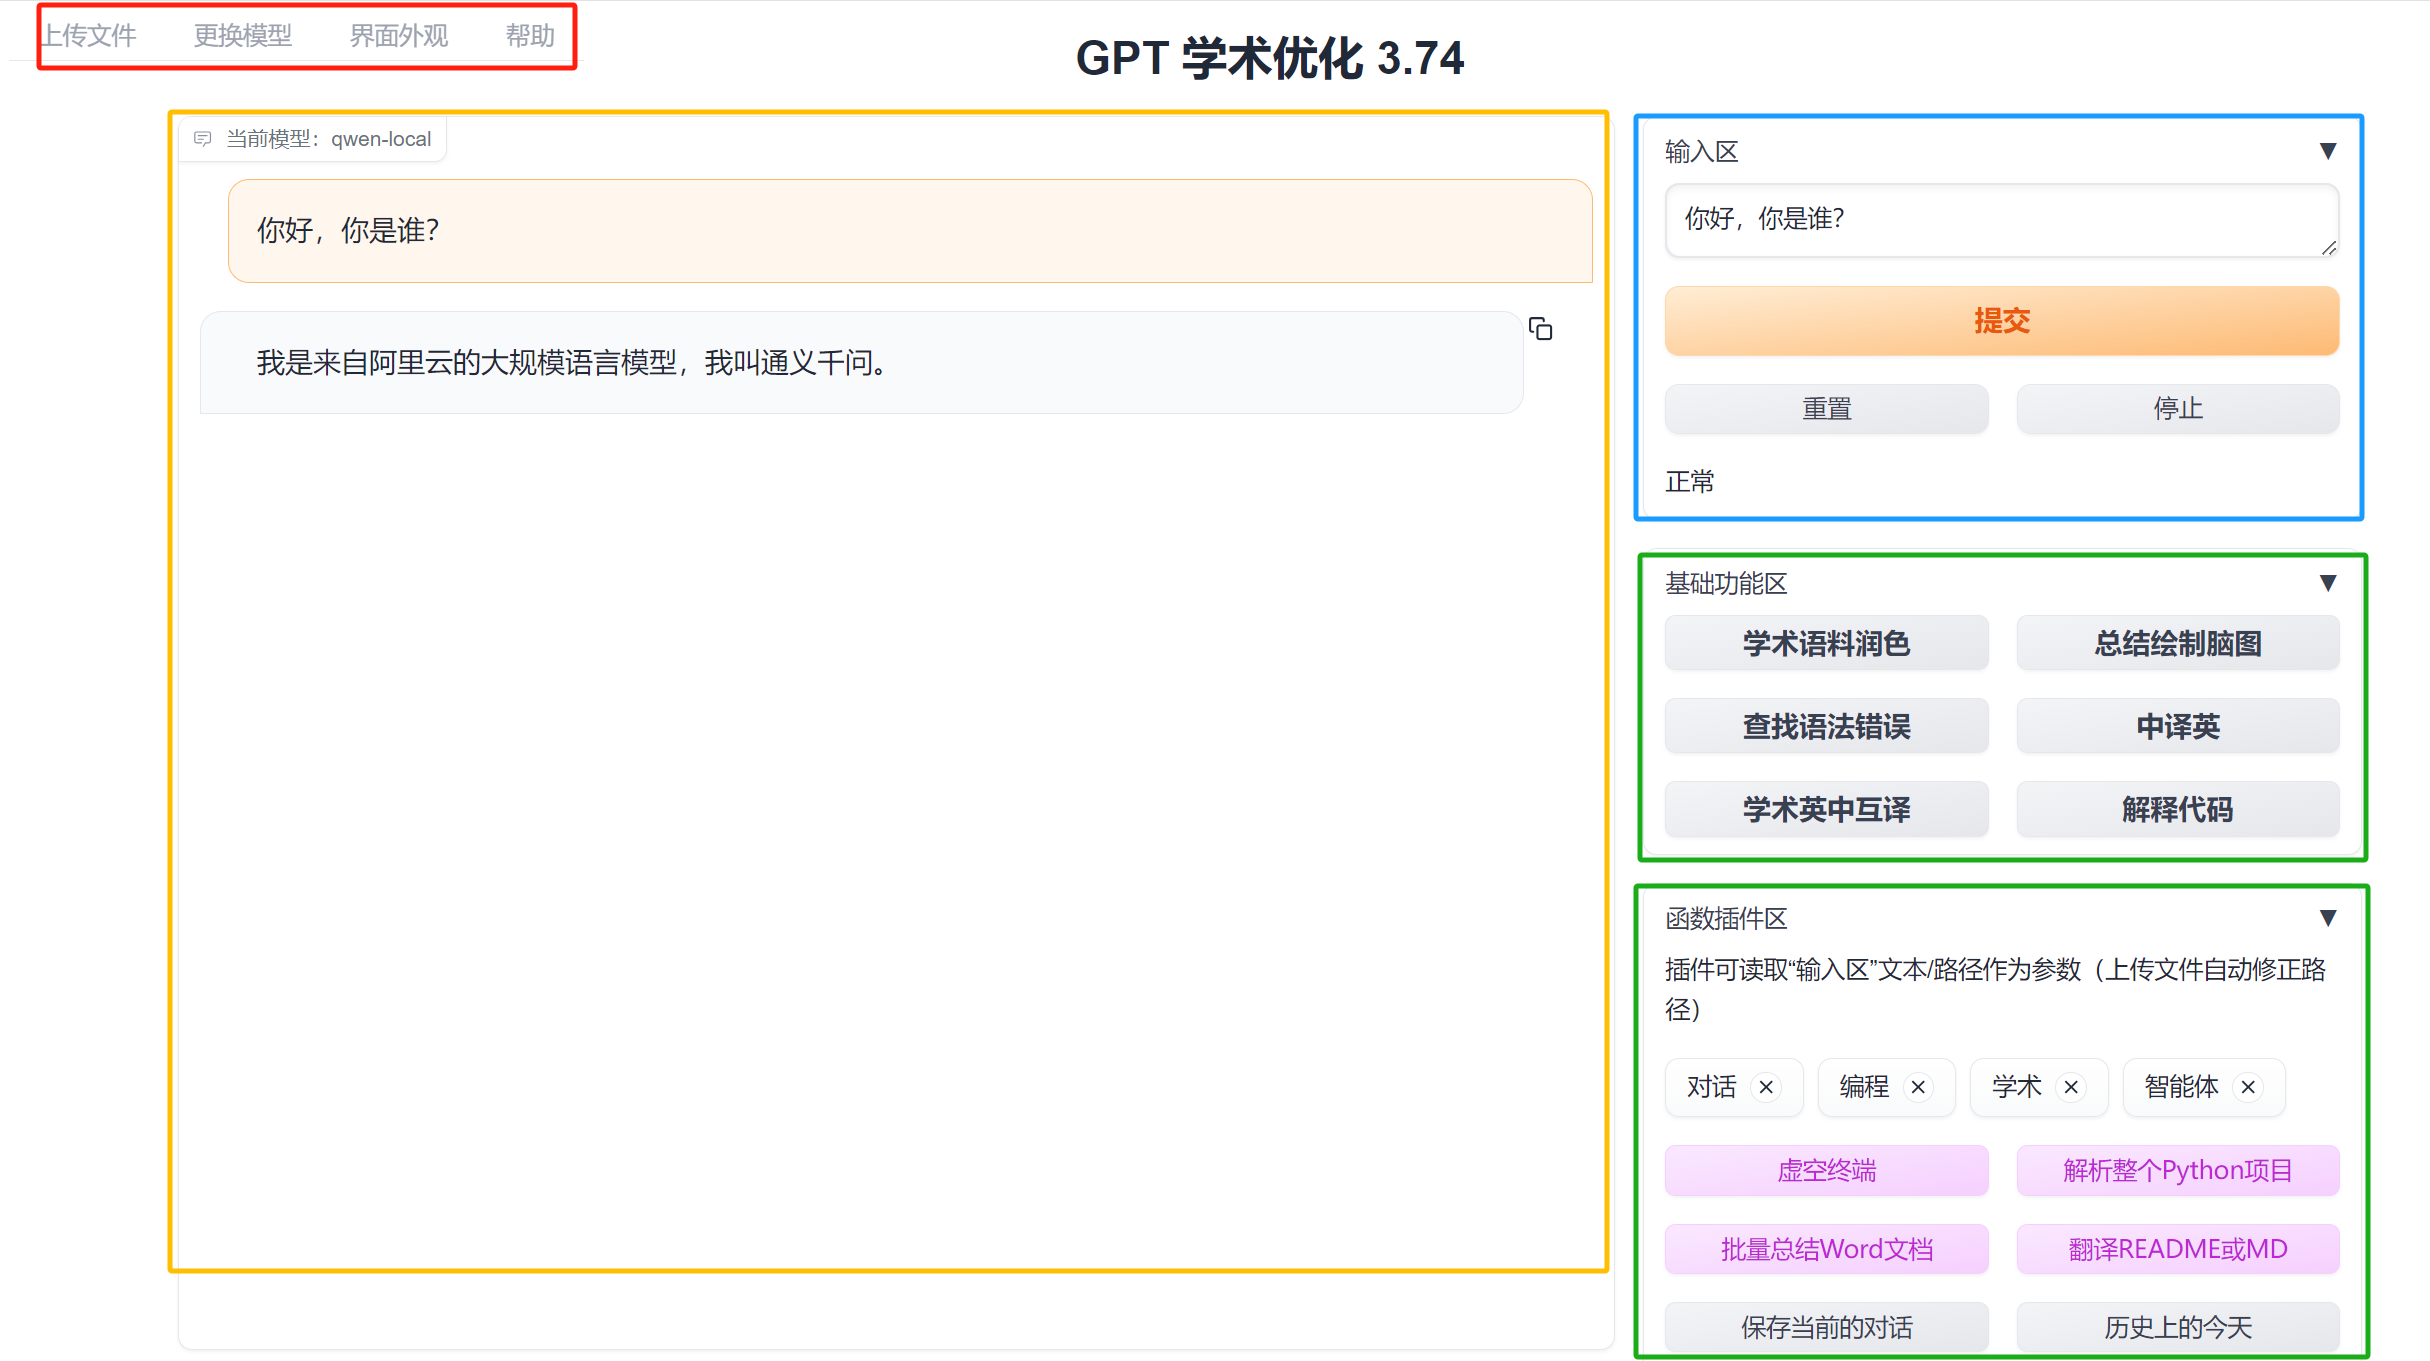
Task: Stop generation with 停止 button
Action: point(2178,409)
